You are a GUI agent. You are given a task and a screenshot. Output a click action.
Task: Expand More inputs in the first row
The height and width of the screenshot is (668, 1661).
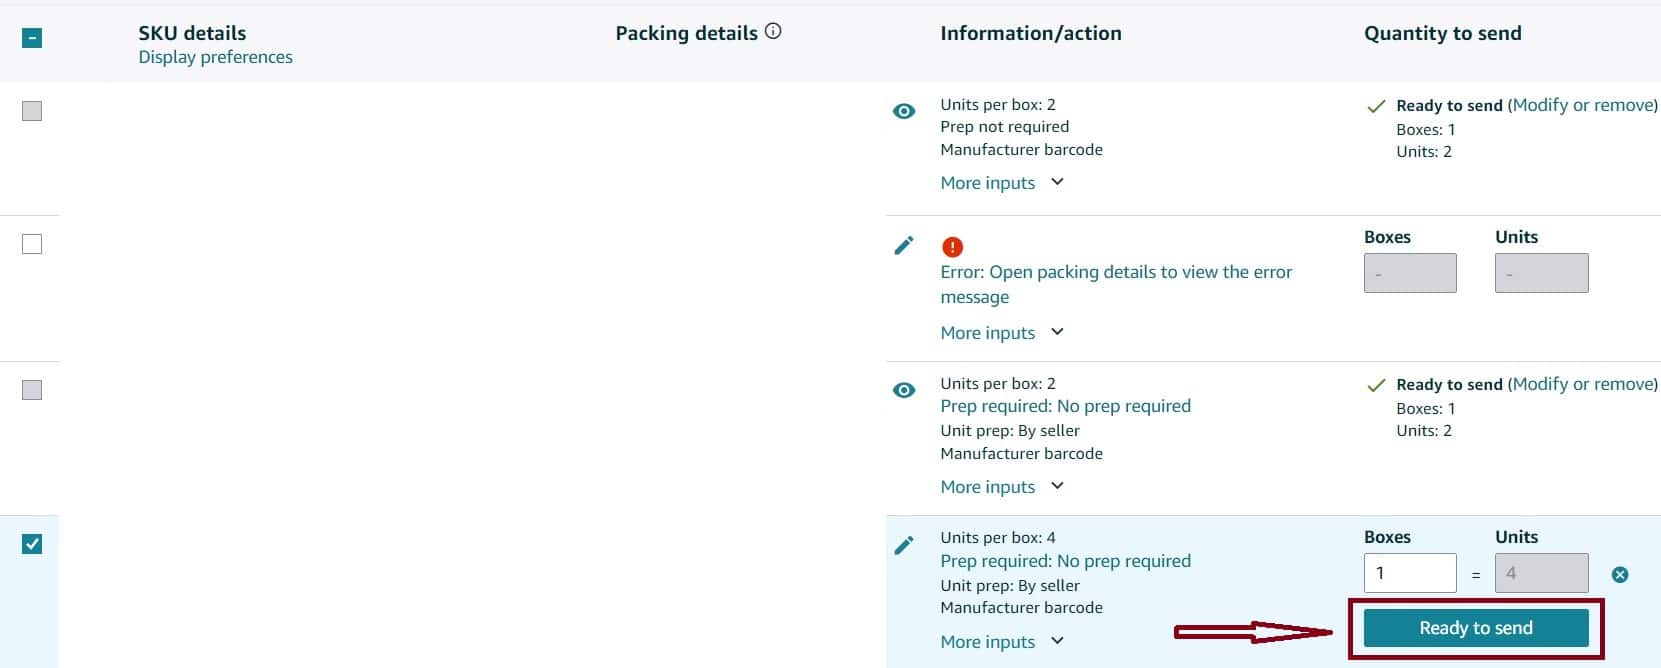coord(1002,183)
